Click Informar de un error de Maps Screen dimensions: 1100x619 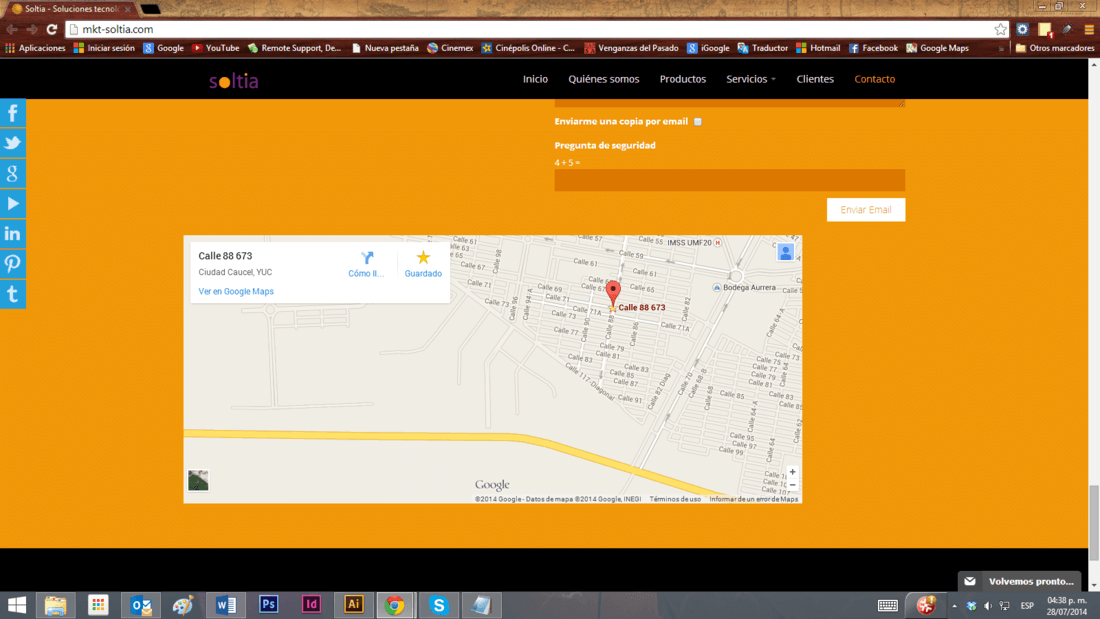(x=753, y=499)
